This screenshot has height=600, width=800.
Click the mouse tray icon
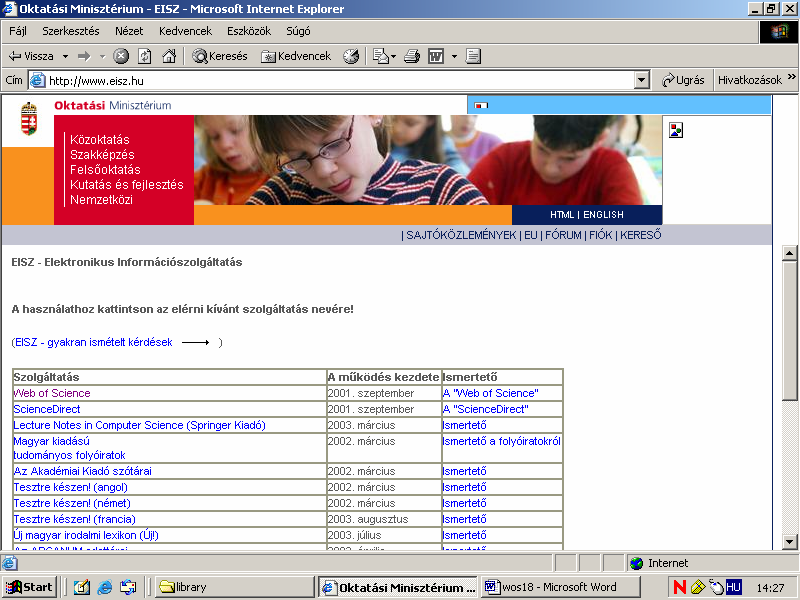[x=716, y=587]
